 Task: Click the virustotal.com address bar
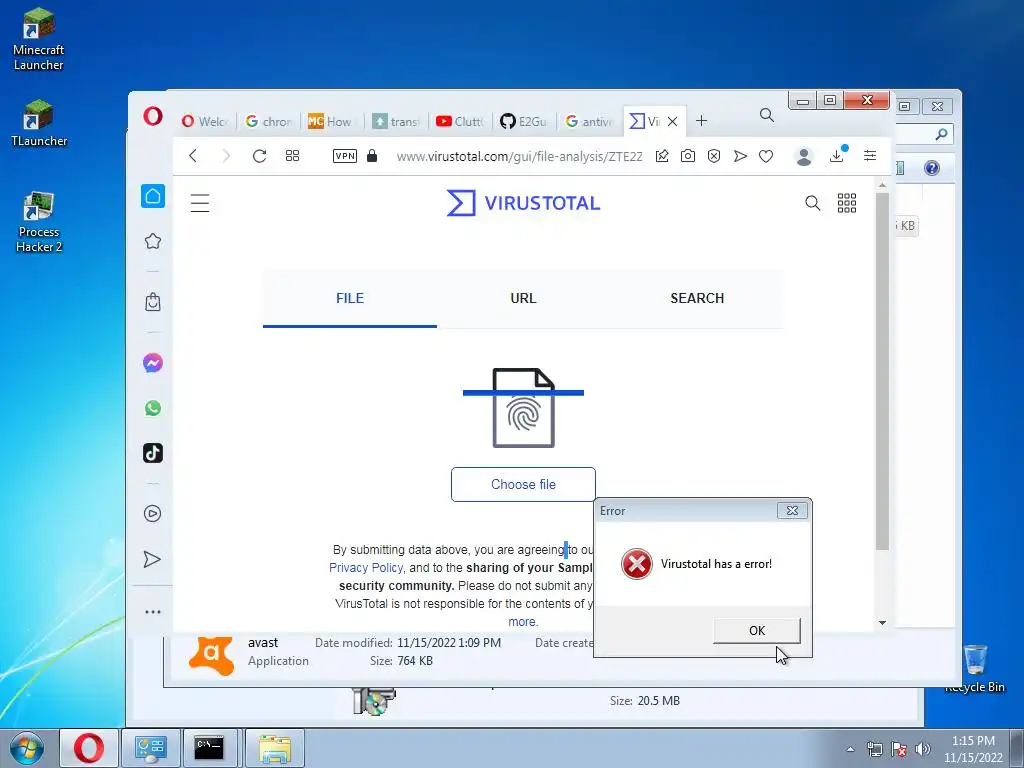point(519,157)
